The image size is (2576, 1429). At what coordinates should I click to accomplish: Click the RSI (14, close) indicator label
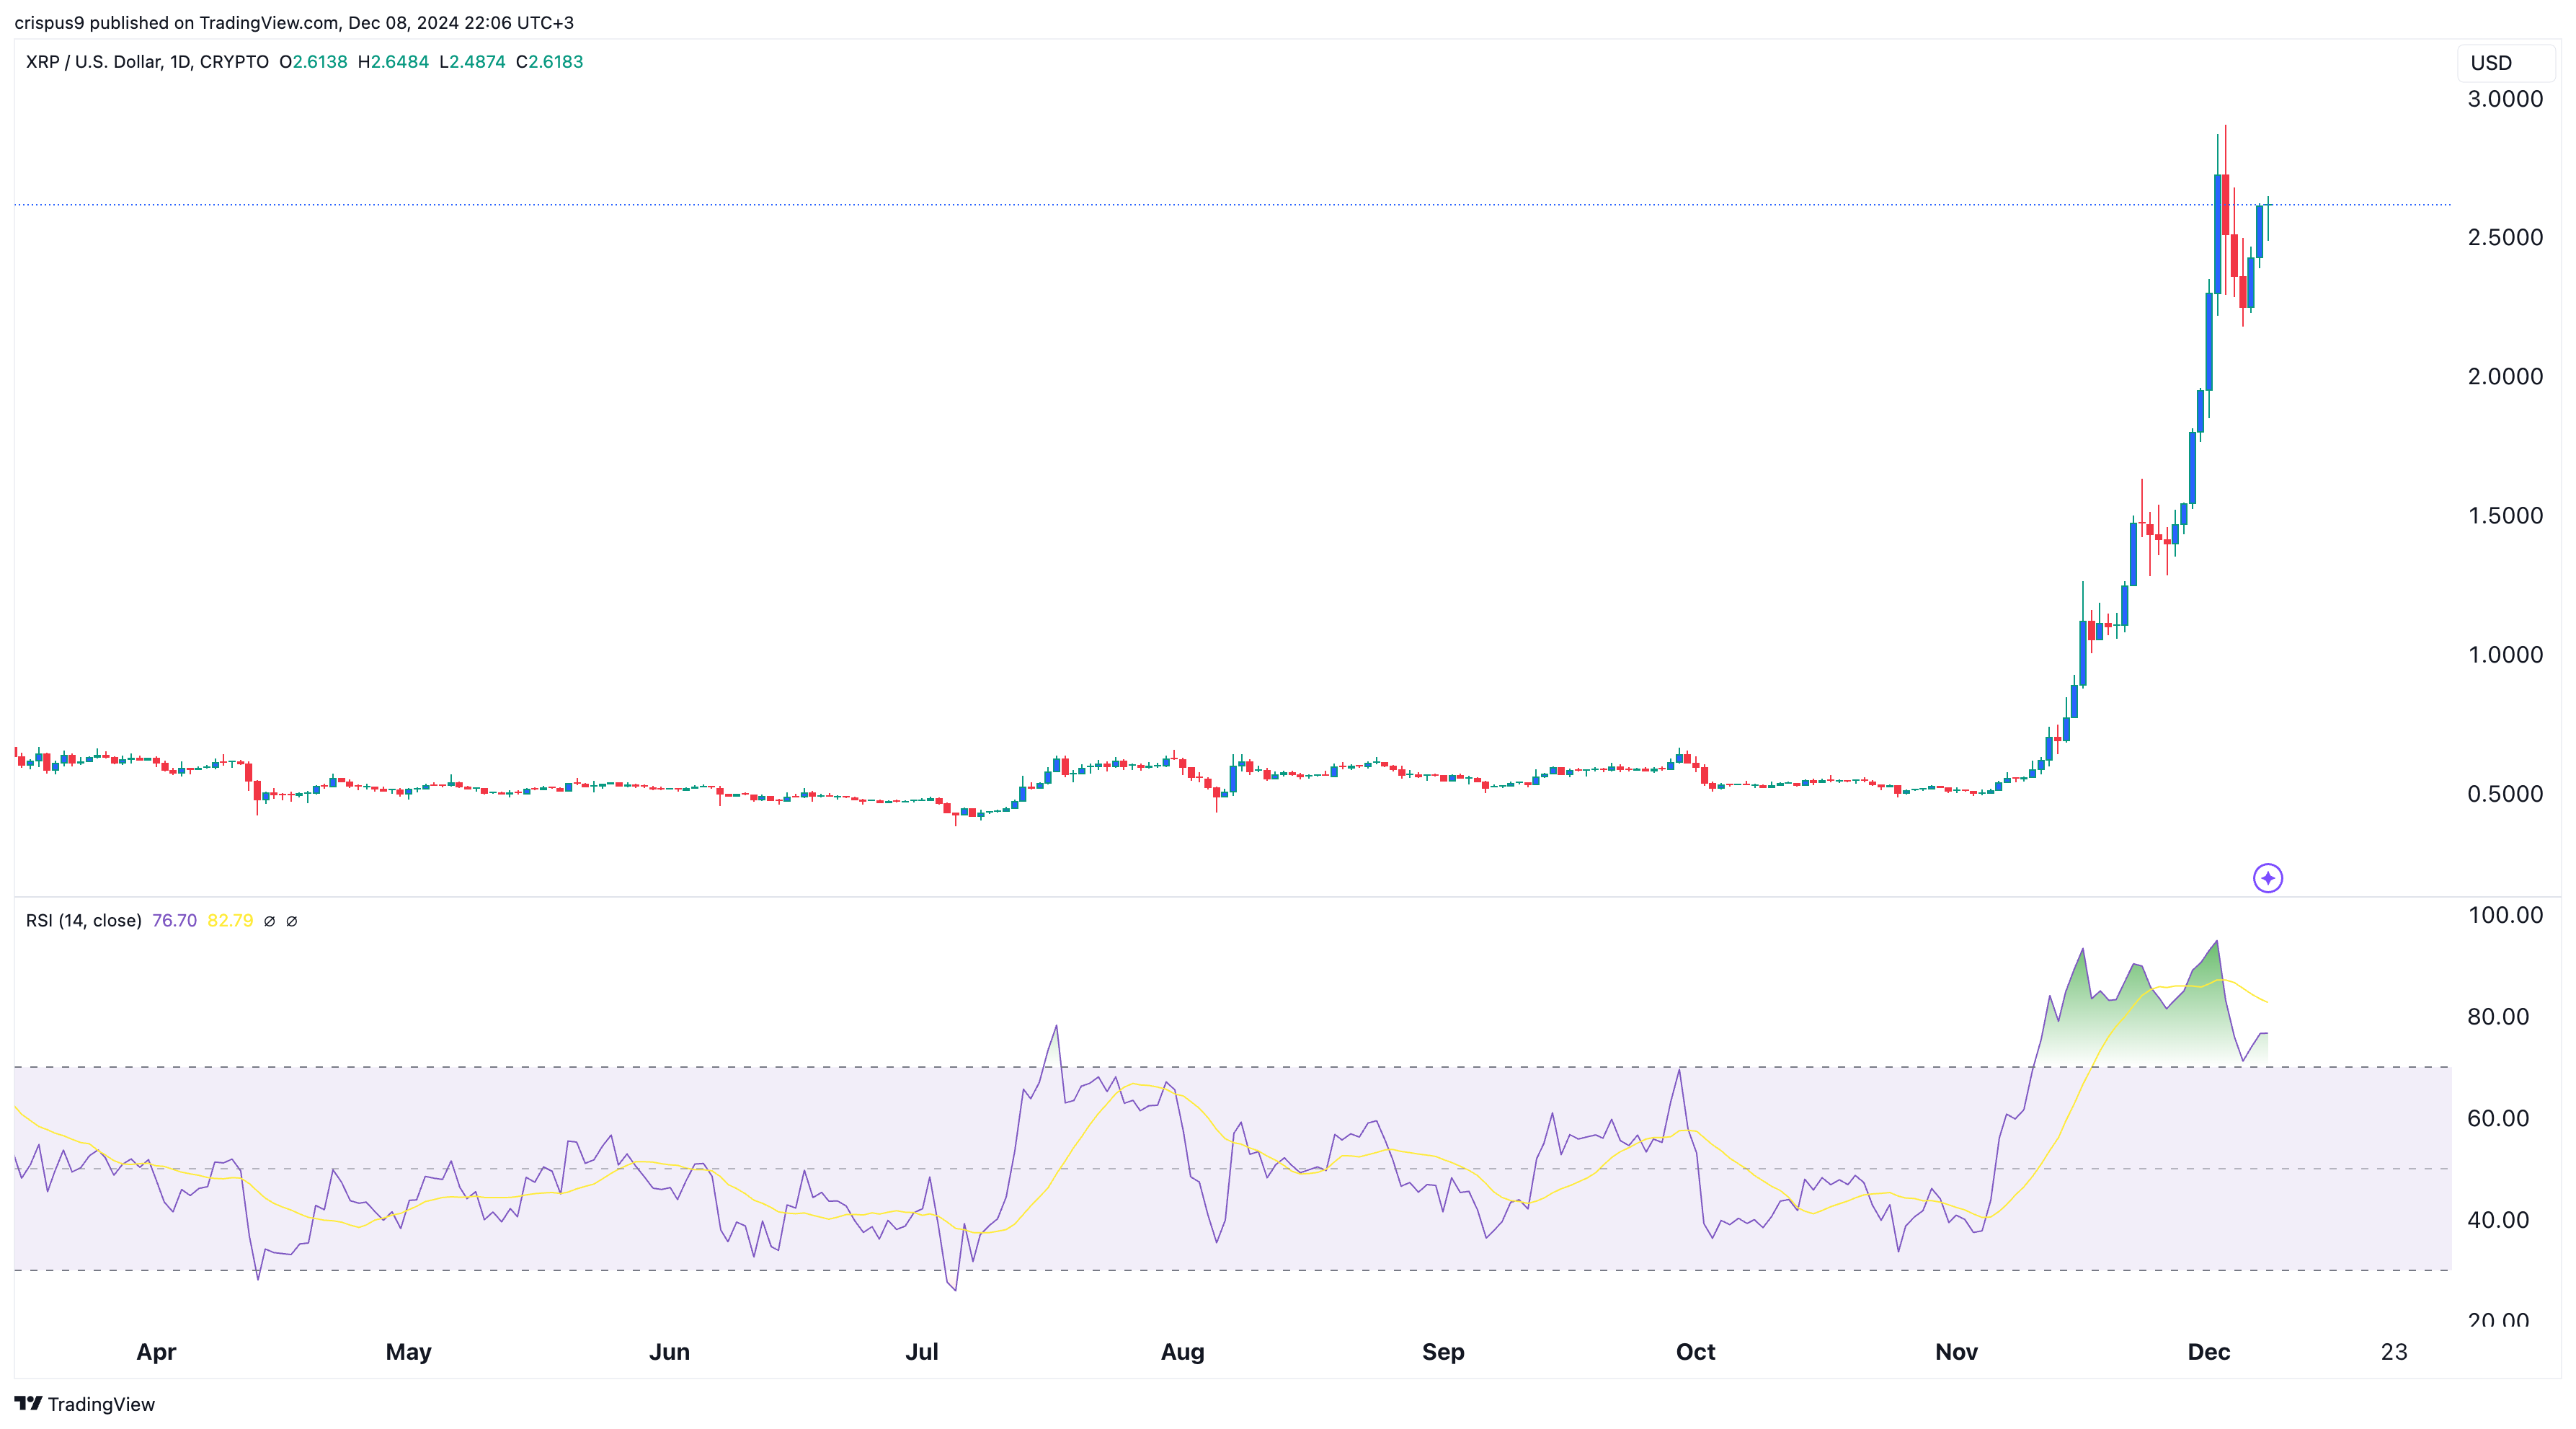83,921
